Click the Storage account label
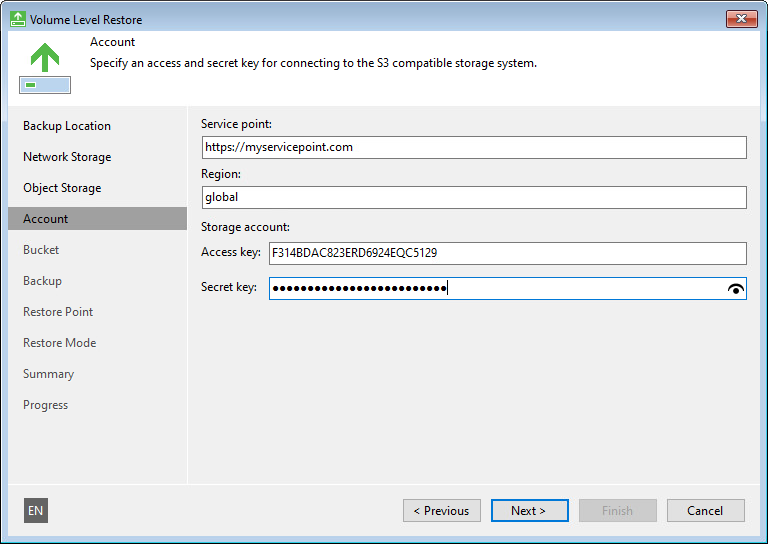 pos(245,227)
